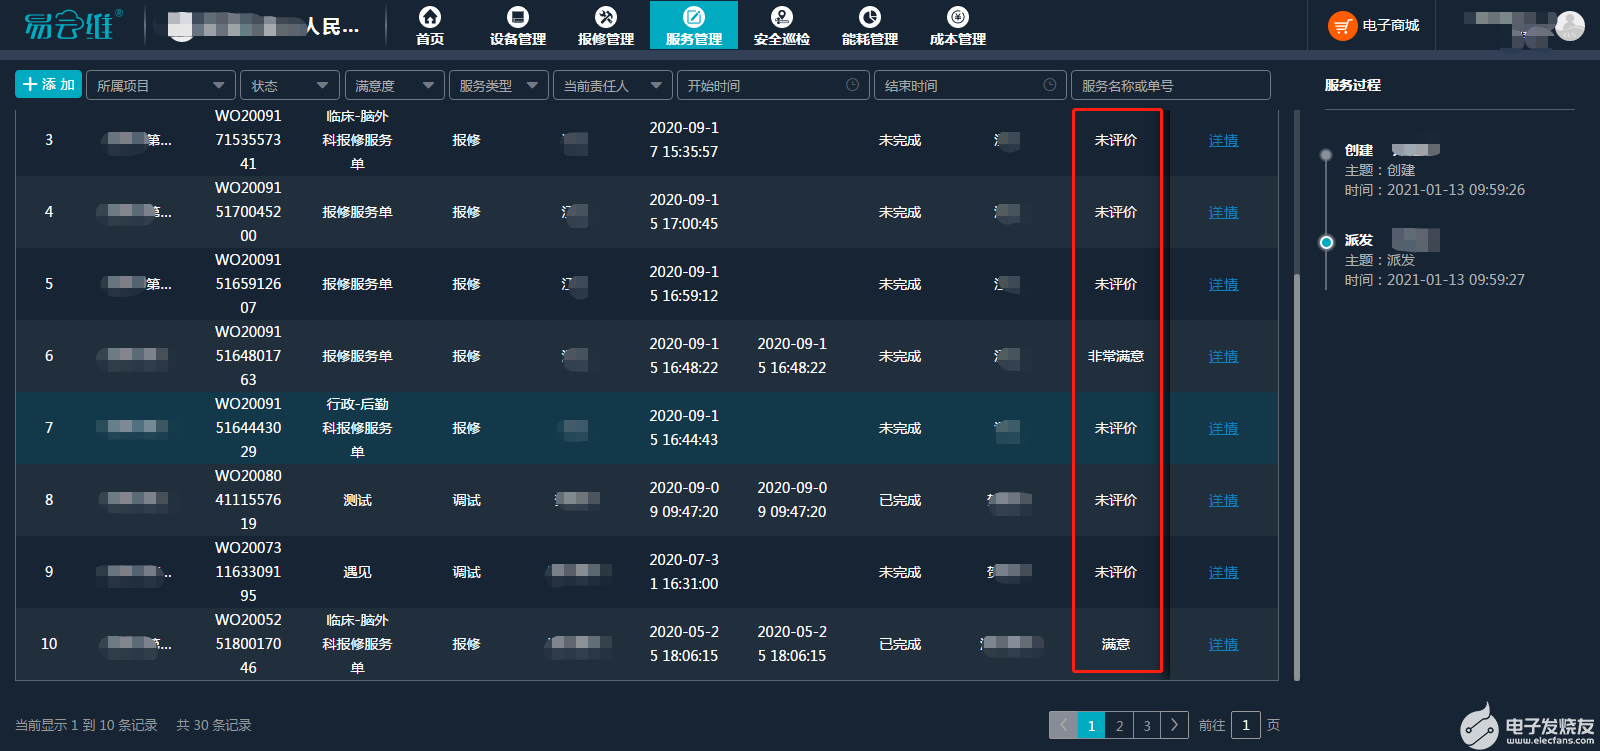The width and height of the screenshot is (1600, 751).
Task: Open 详情 link for row 5
Action: (x=1223, y=284)
